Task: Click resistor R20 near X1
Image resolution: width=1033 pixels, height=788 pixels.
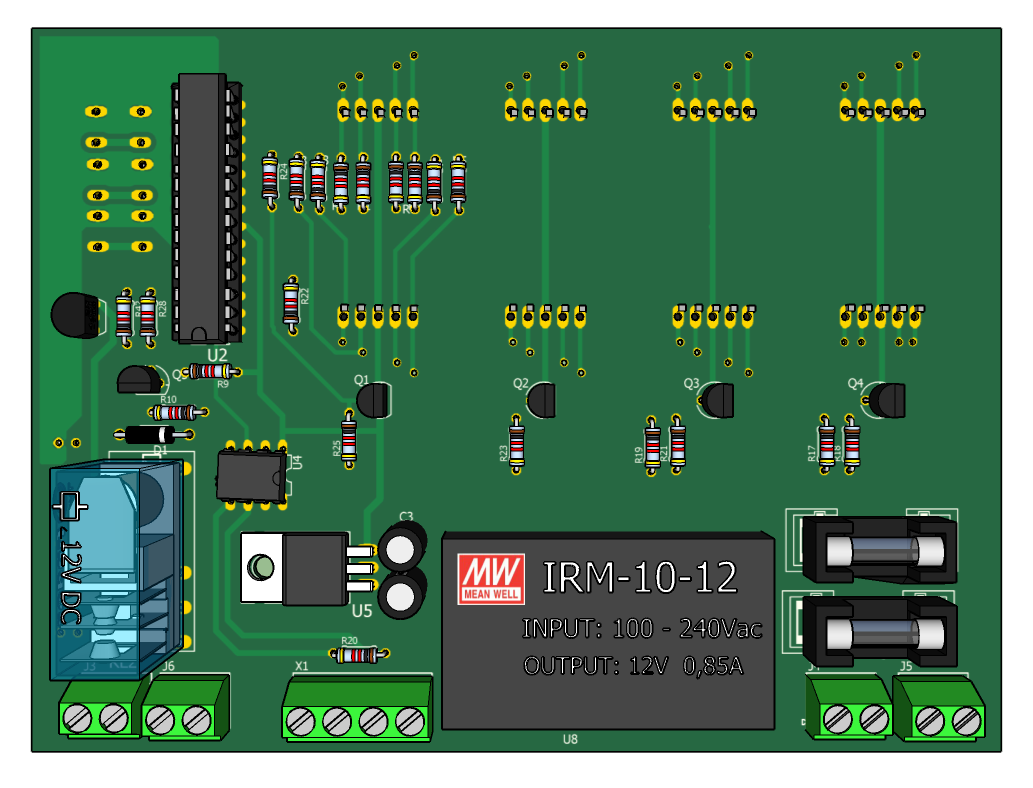Action: click(x=356, y=655)
